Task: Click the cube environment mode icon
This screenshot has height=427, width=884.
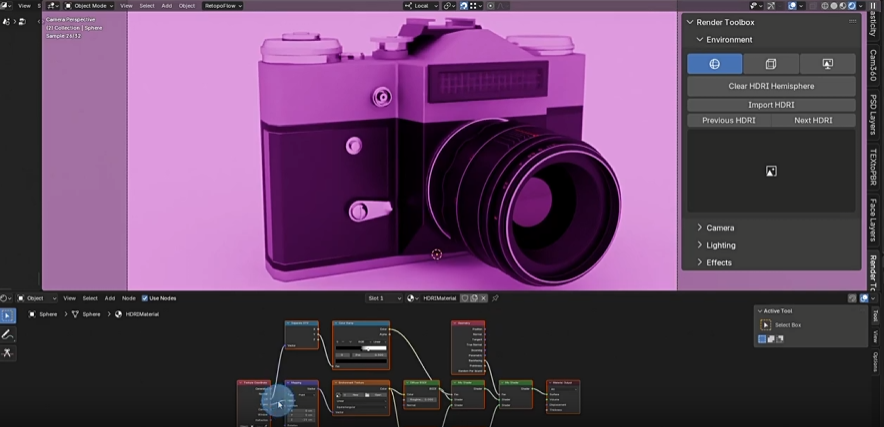Action: click(770, 64)
